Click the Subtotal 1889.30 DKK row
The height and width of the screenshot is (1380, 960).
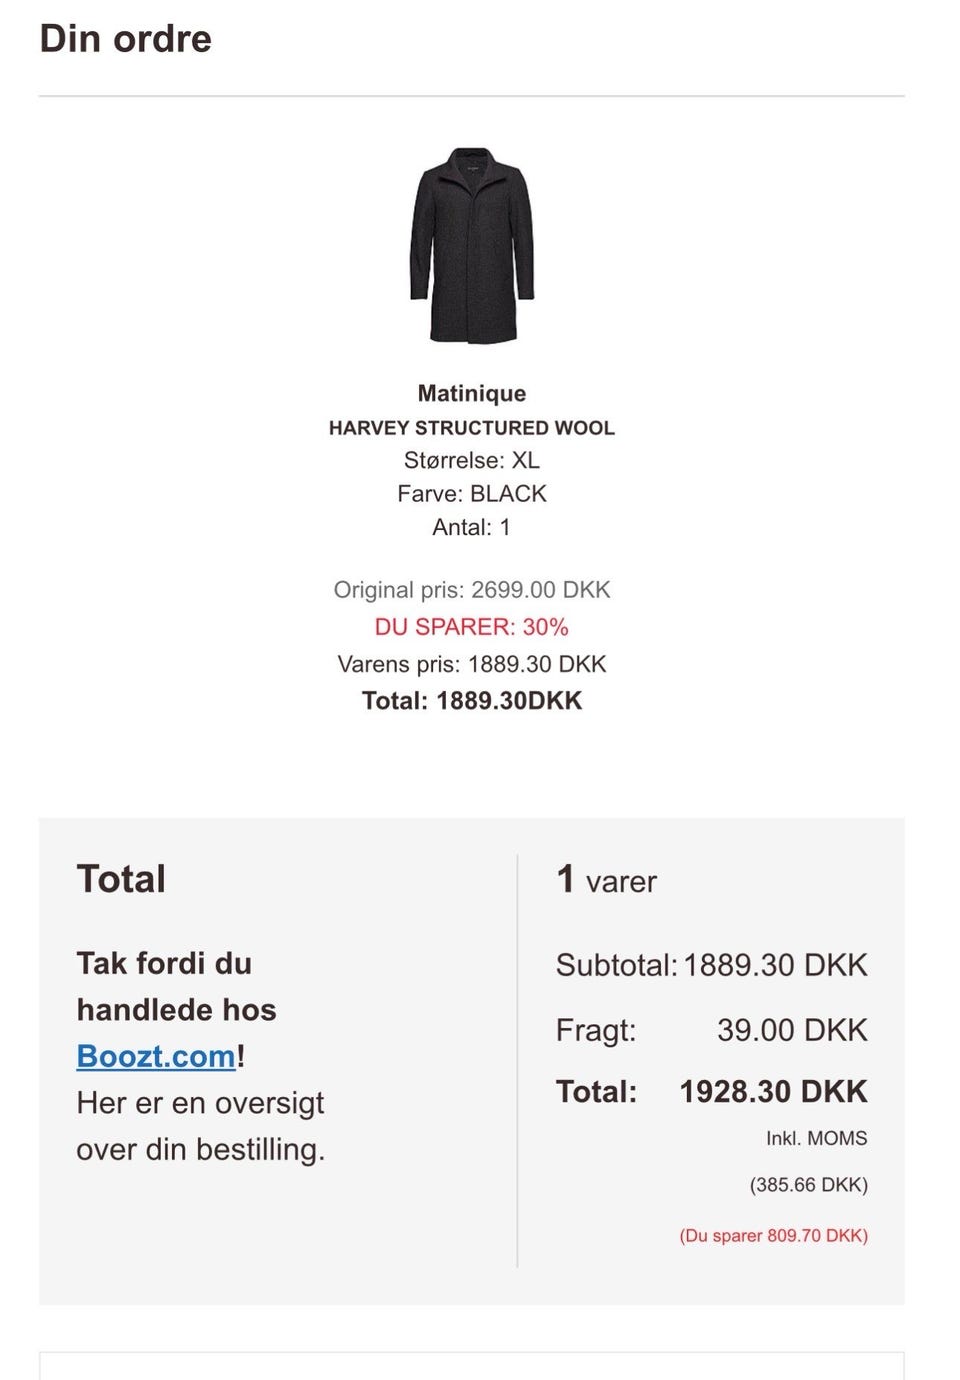(711, 965)
